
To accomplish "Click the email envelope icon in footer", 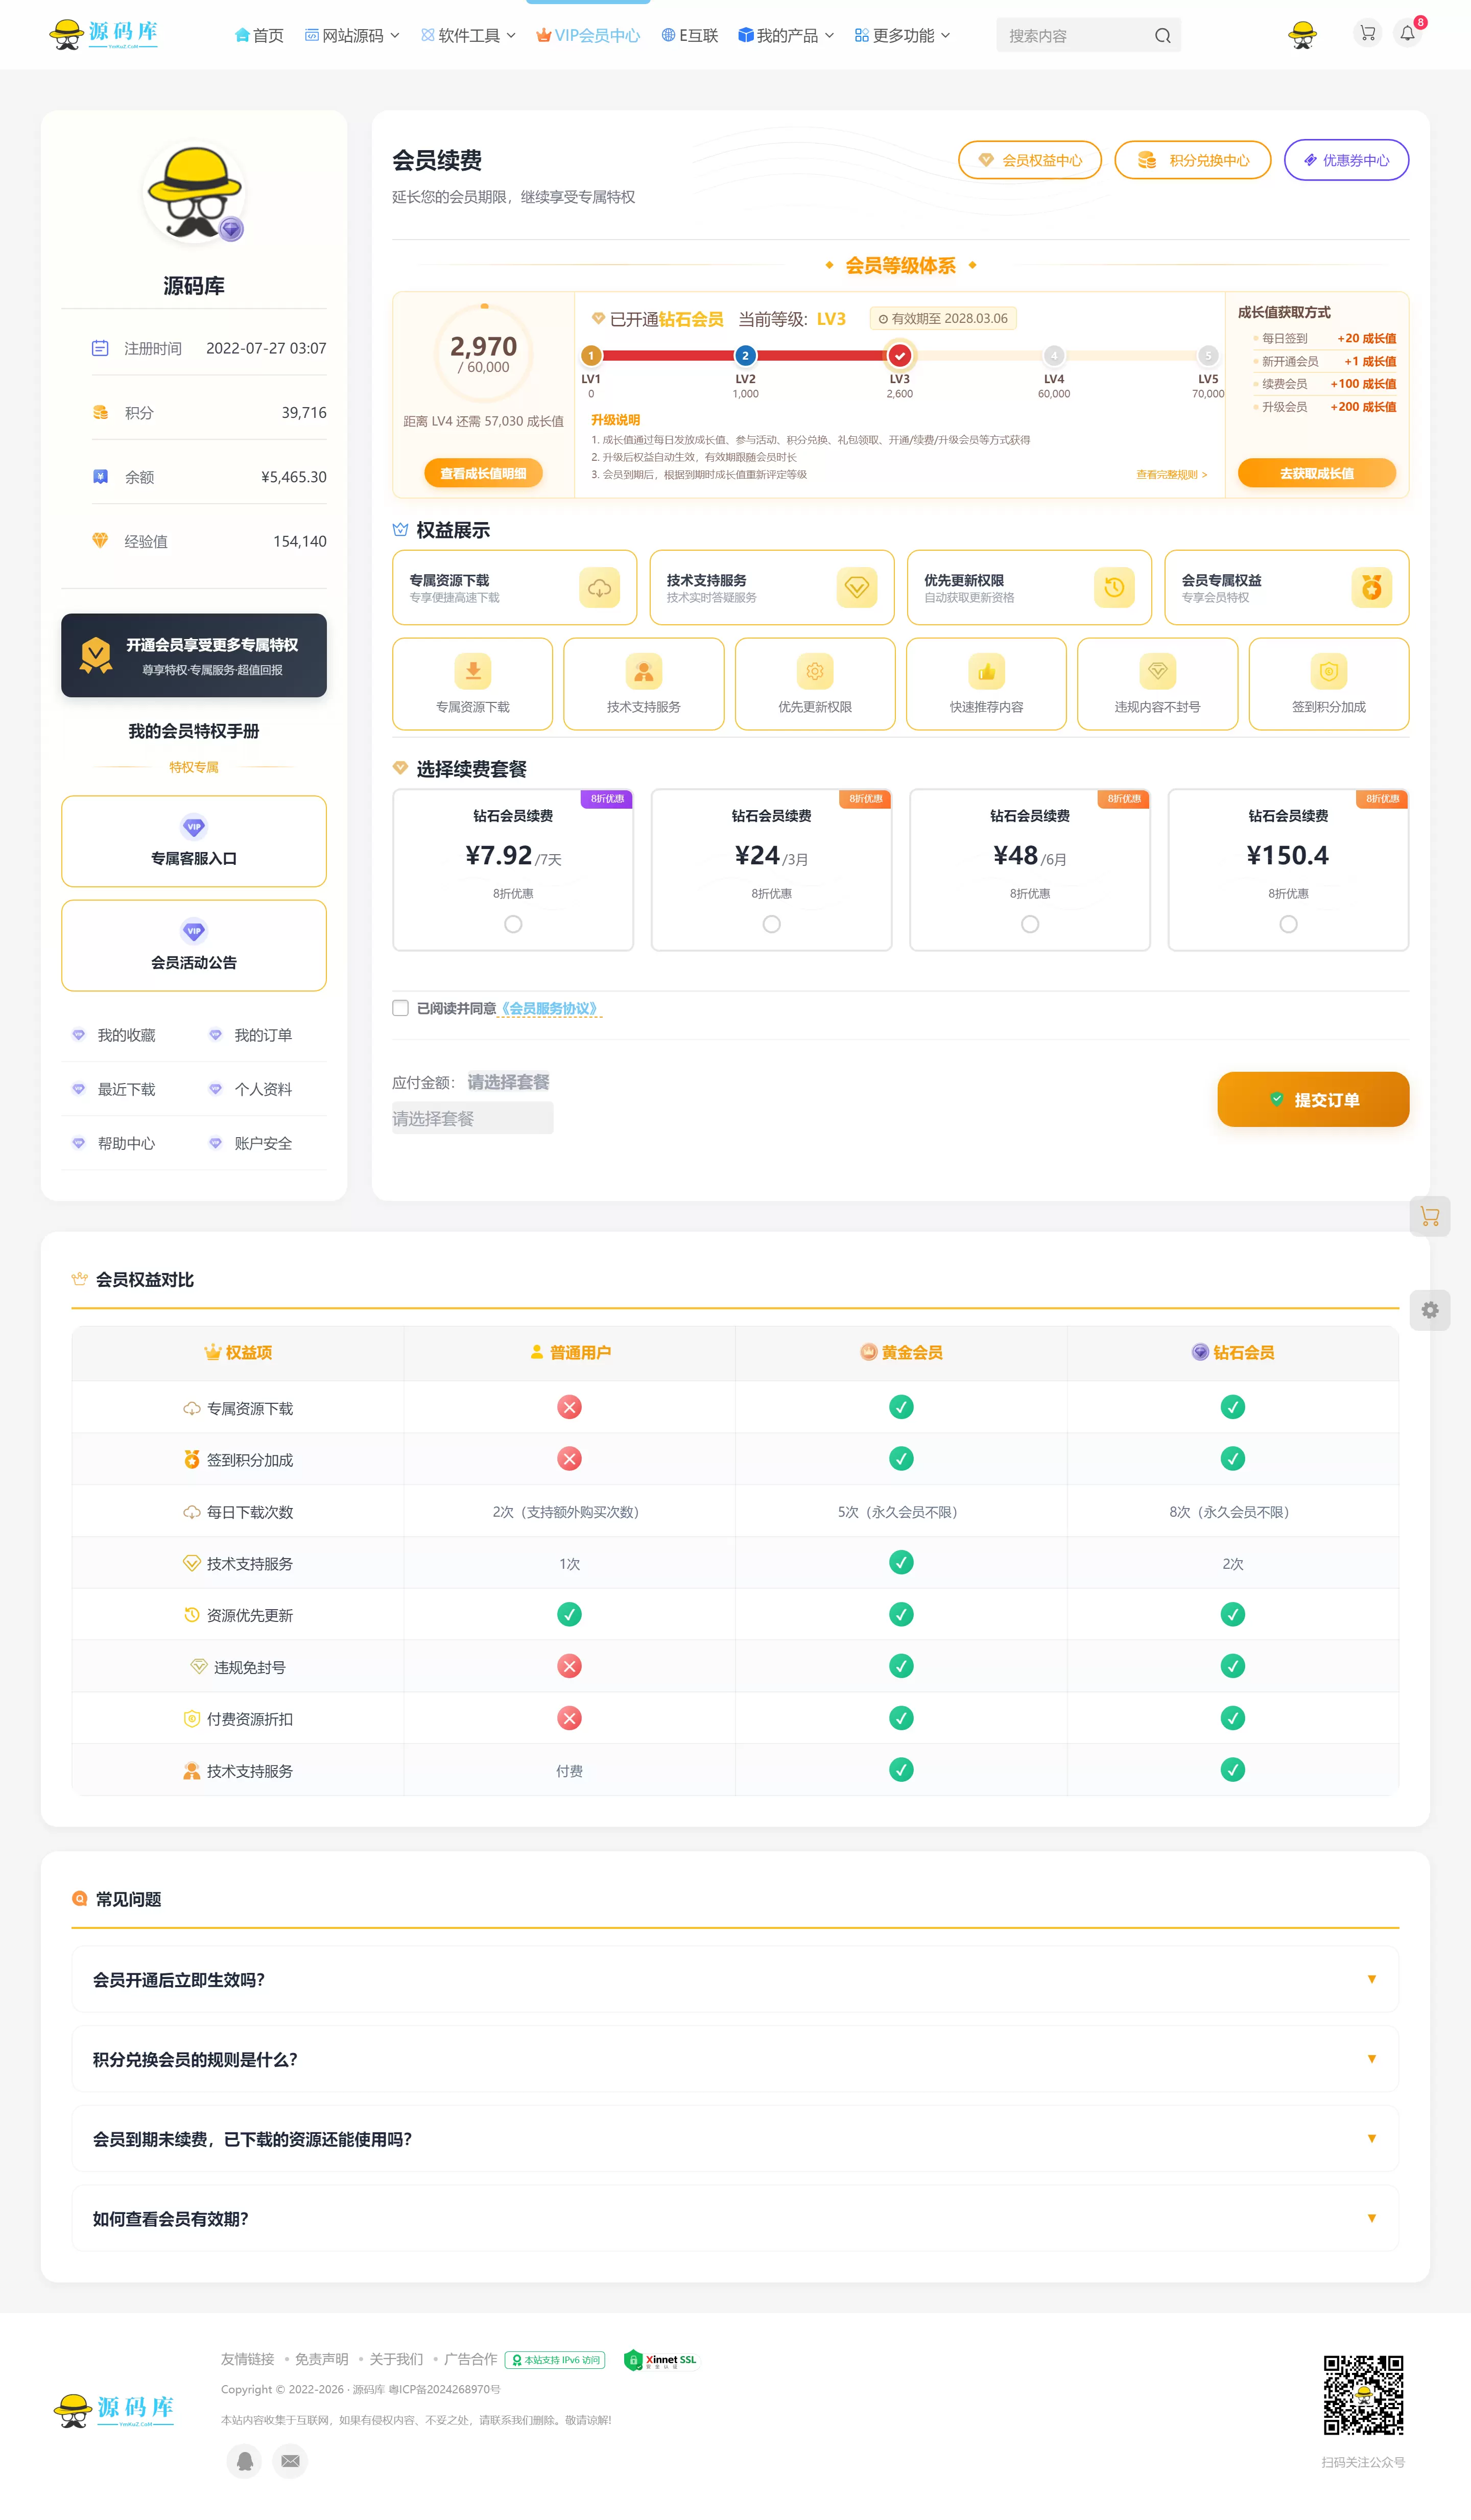I will click(x=290, y=2461).
